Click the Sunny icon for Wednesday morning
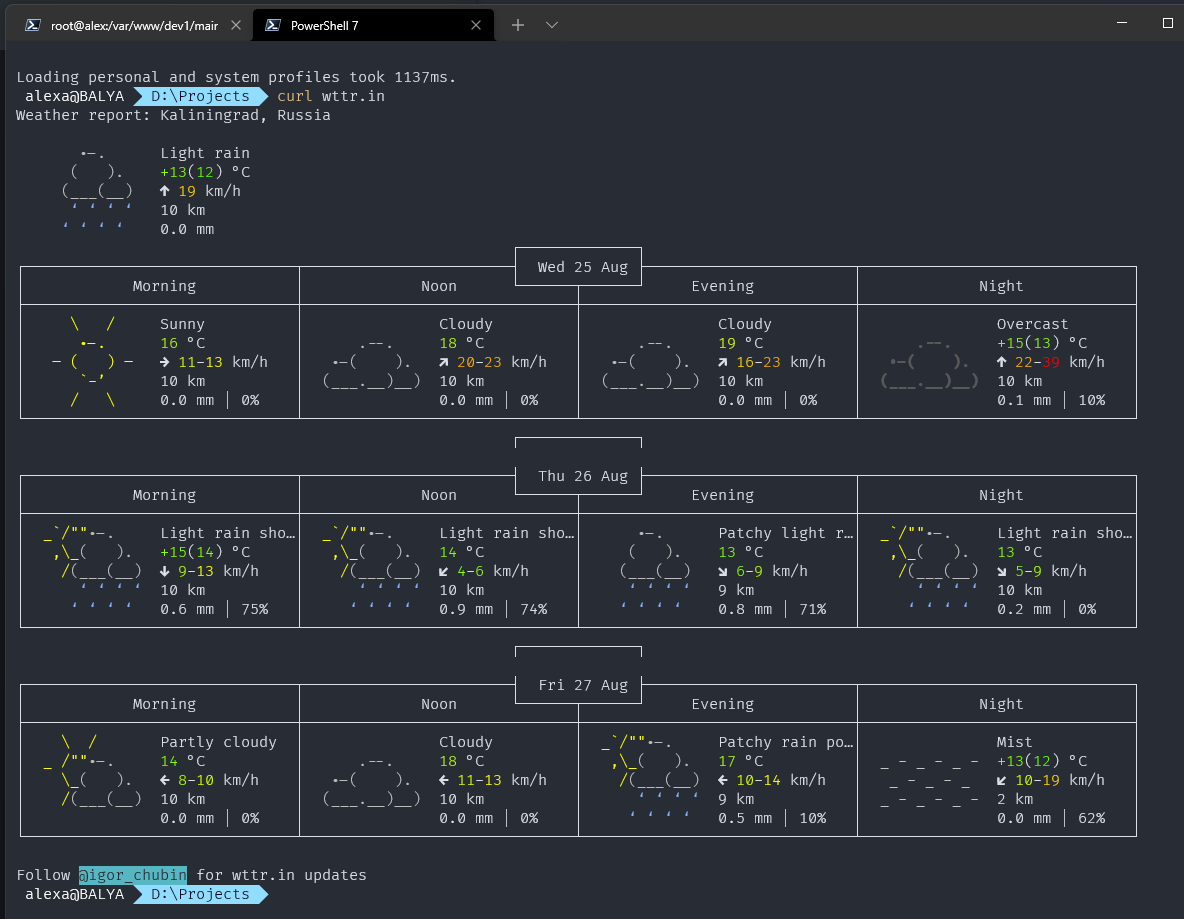Viewport: 1184px width, 919px height. (93, 362)
